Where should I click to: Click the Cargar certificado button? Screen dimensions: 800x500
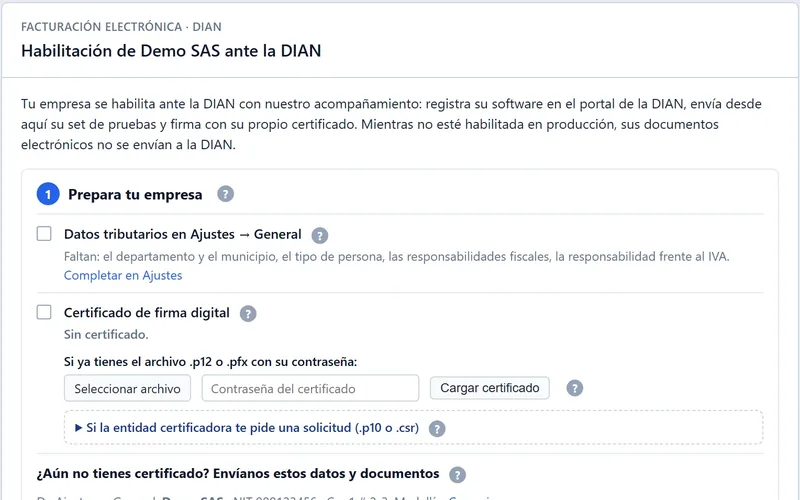click(490, 388)
